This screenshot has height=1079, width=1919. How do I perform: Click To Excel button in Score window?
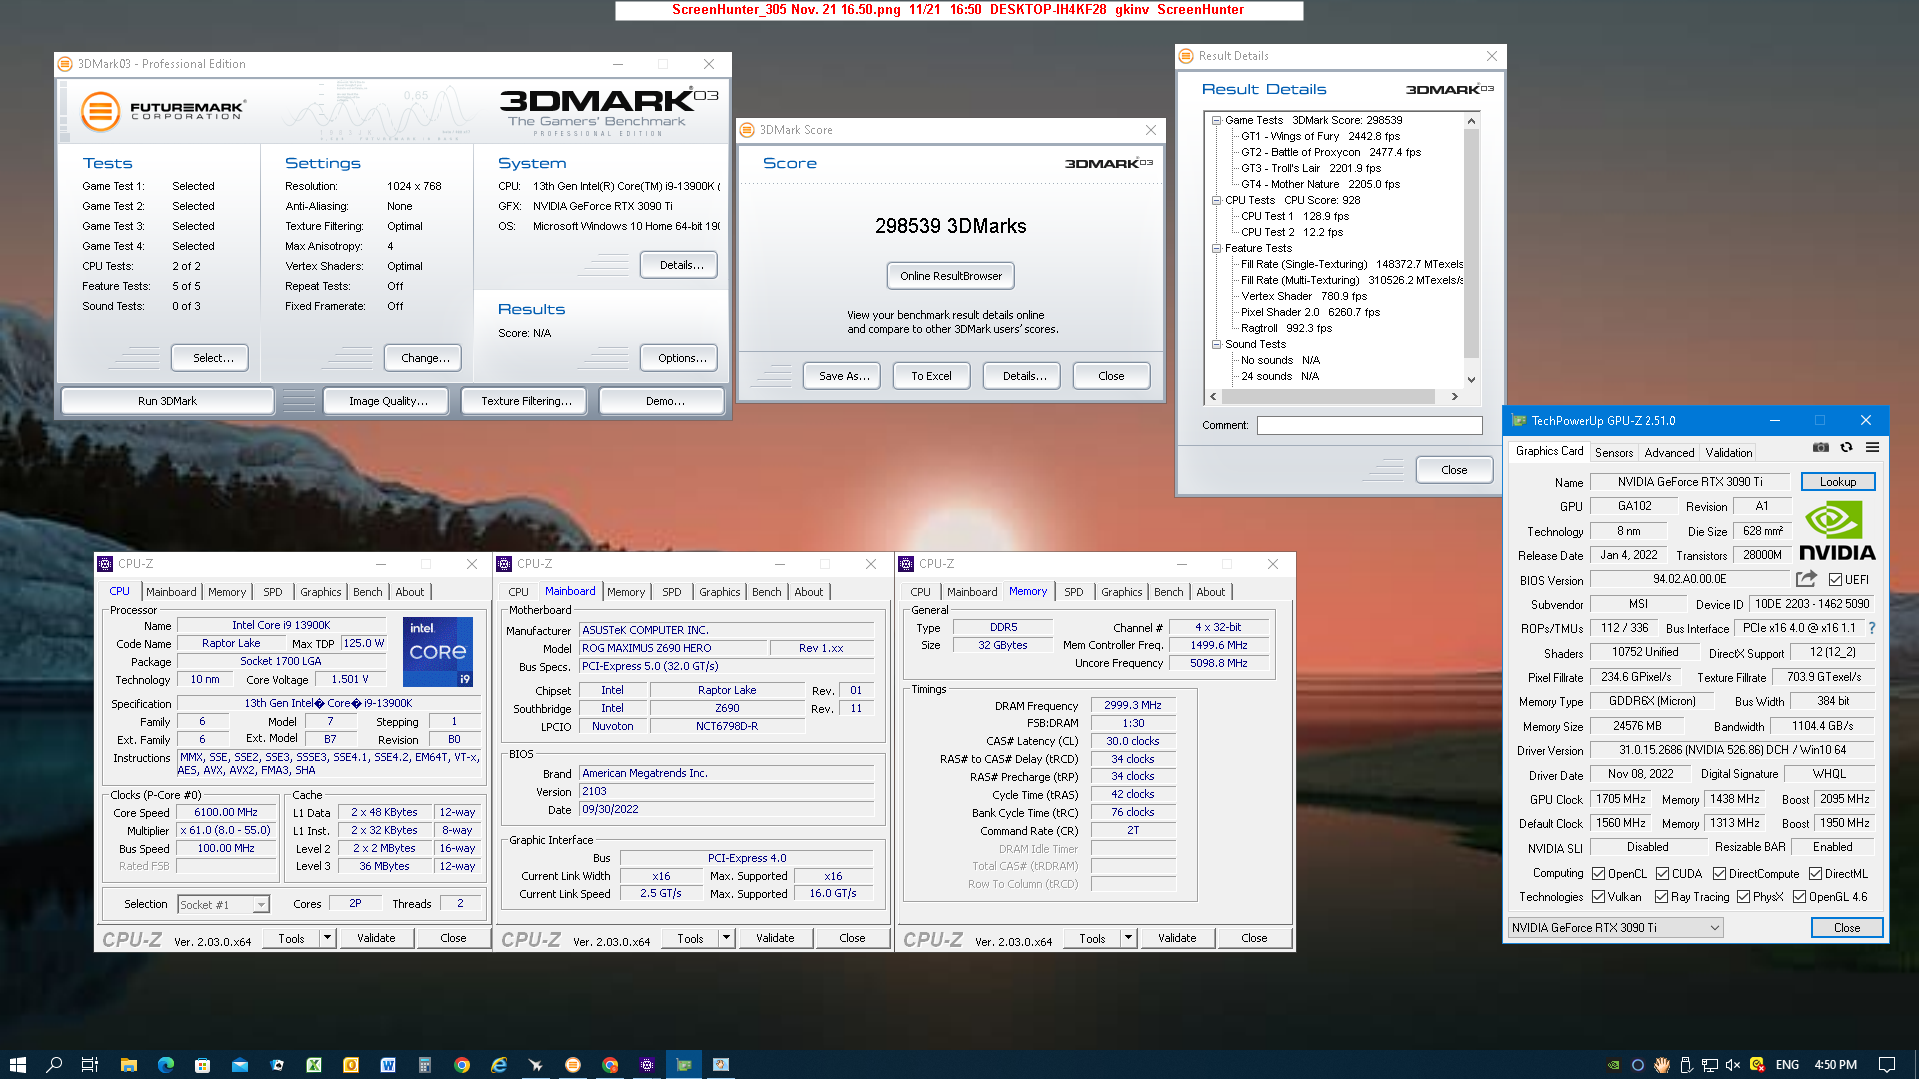point(931,376)
